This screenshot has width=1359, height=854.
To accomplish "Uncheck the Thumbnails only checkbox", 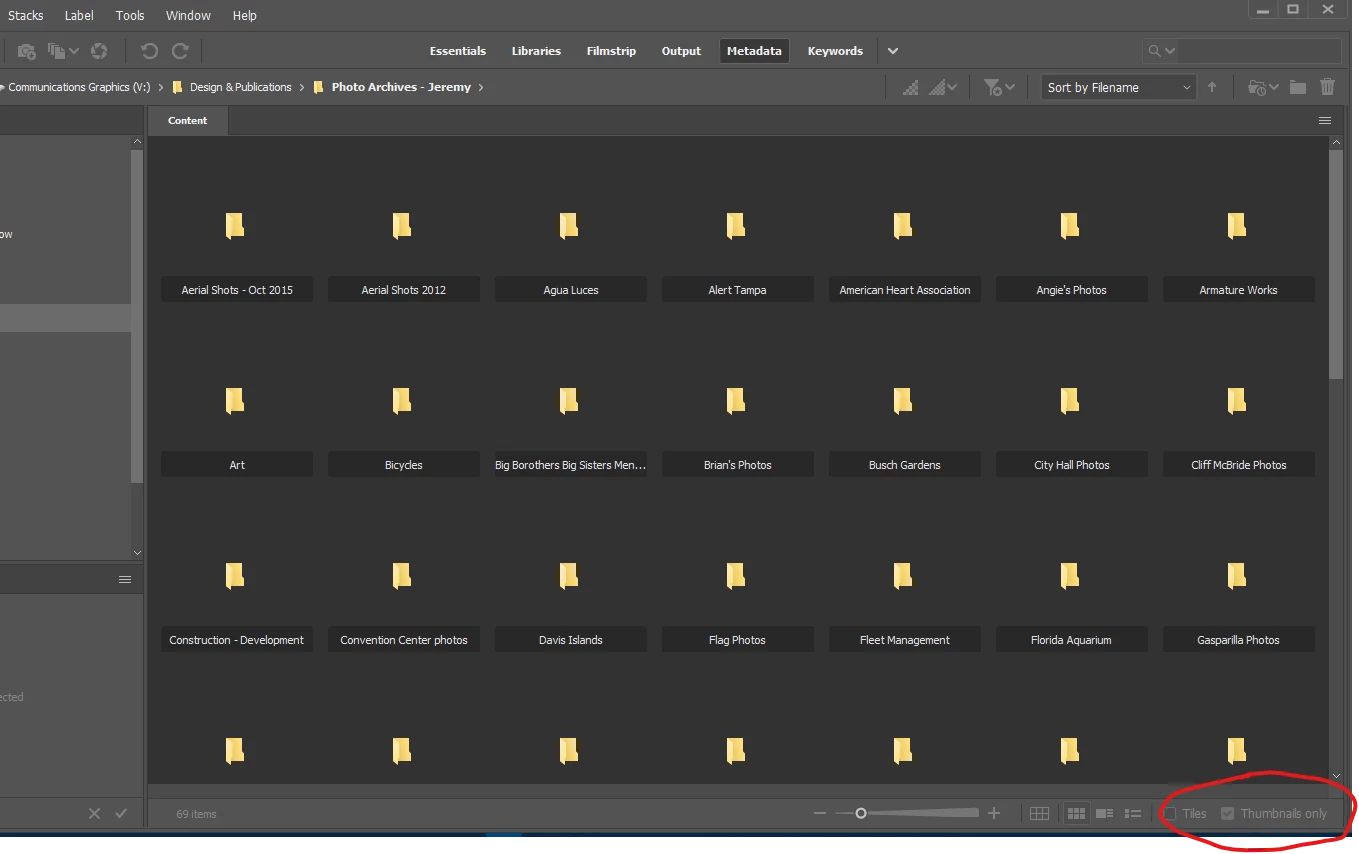I will pyautogui.click(x=1228, y=814).
